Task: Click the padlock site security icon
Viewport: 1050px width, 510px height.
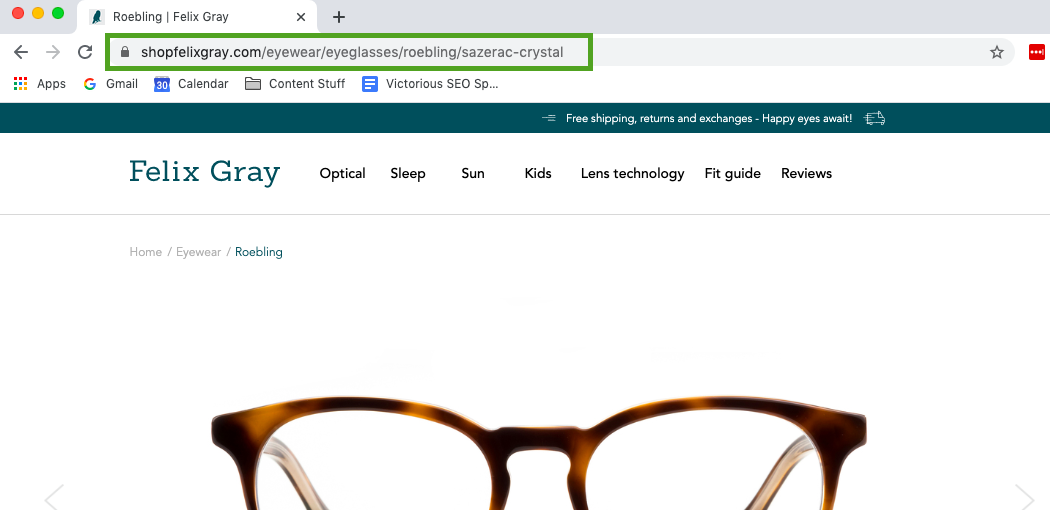Action: pyautogui.click(x=125, y=52)
